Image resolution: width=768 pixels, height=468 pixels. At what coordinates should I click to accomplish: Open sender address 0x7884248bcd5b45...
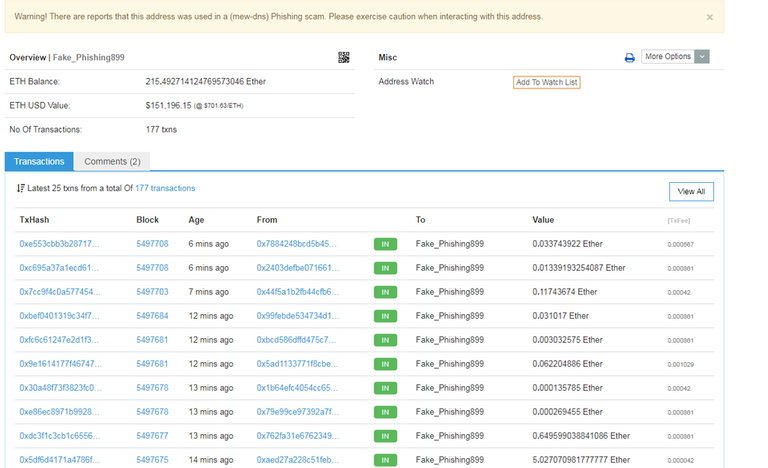[297, 244]
